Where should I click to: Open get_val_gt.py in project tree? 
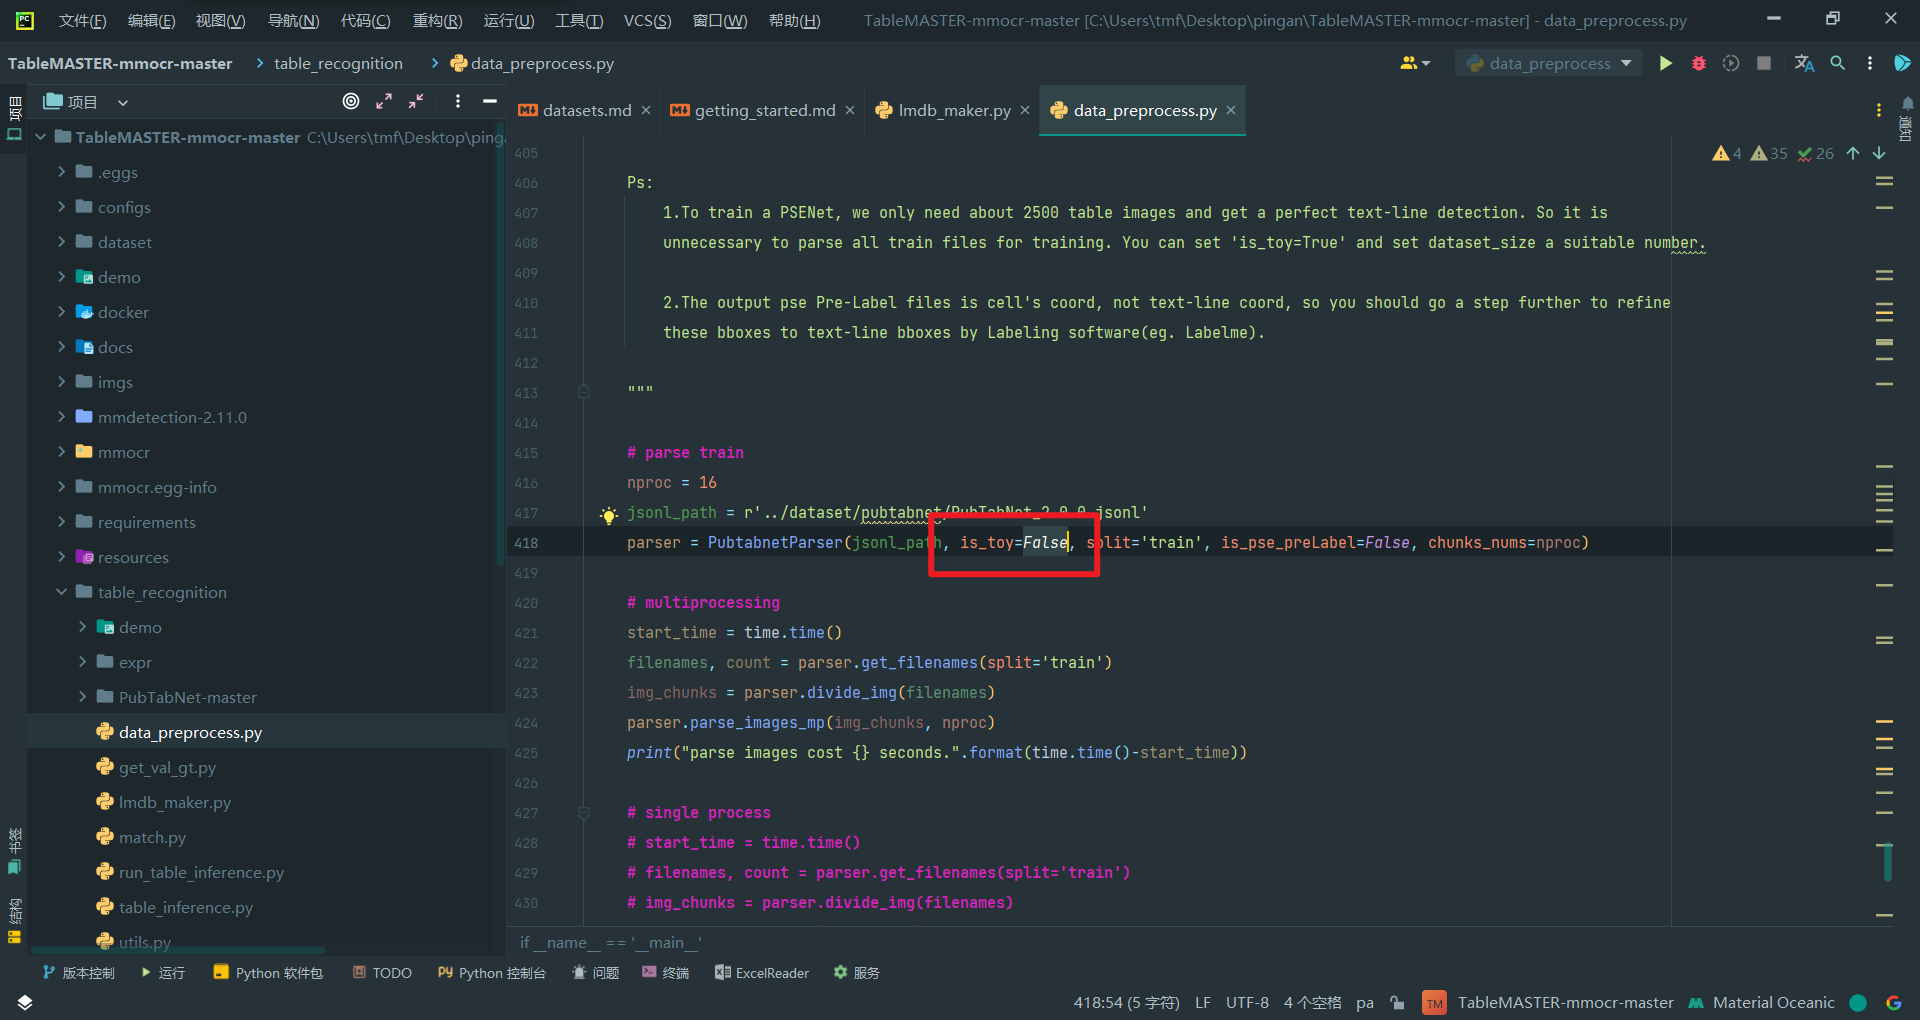tap(167, 767)
